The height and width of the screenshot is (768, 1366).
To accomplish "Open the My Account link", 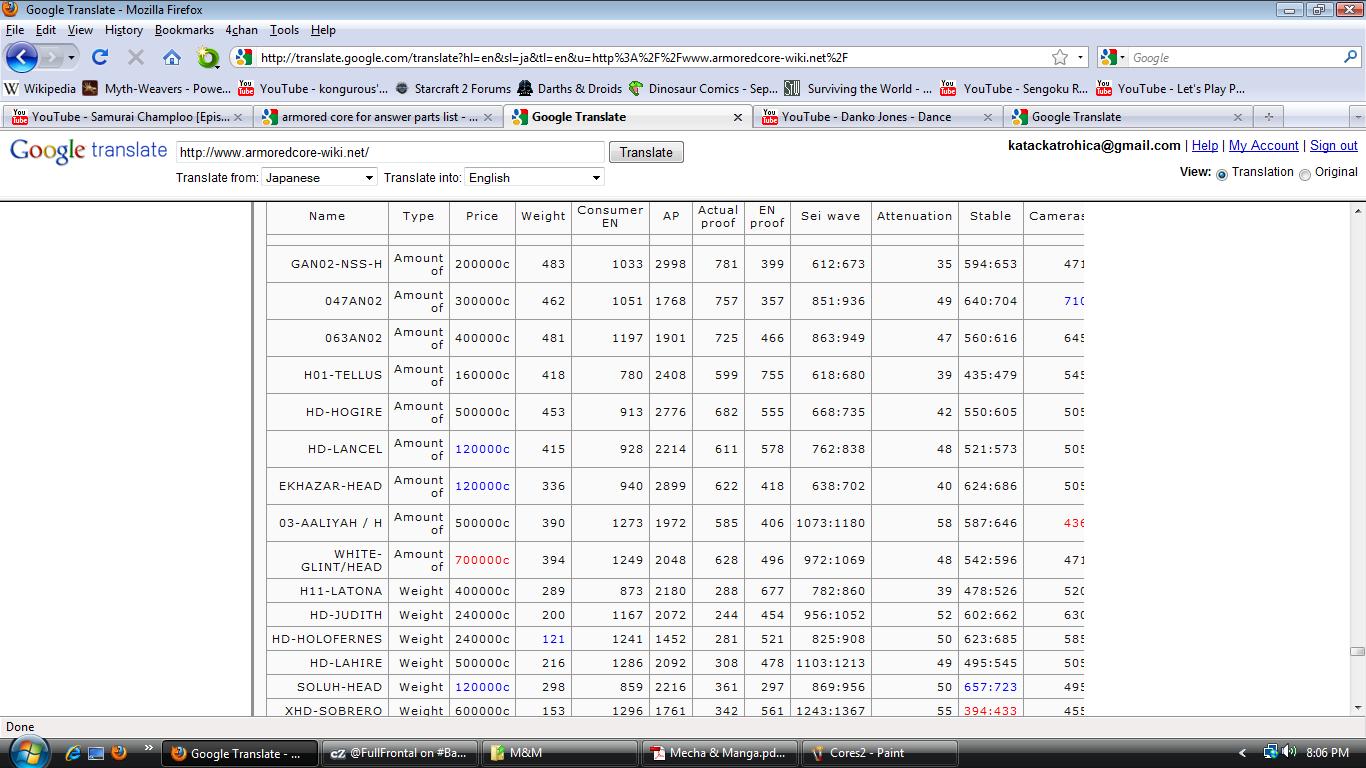I will [x=1264, y=145].
